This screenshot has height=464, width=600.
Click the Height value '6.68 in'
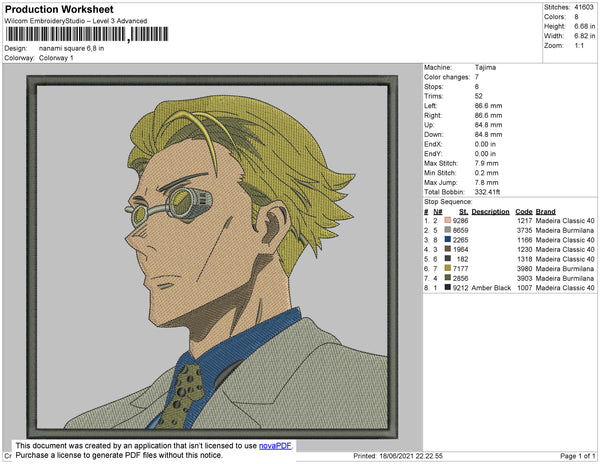click(x=585, y=26)
